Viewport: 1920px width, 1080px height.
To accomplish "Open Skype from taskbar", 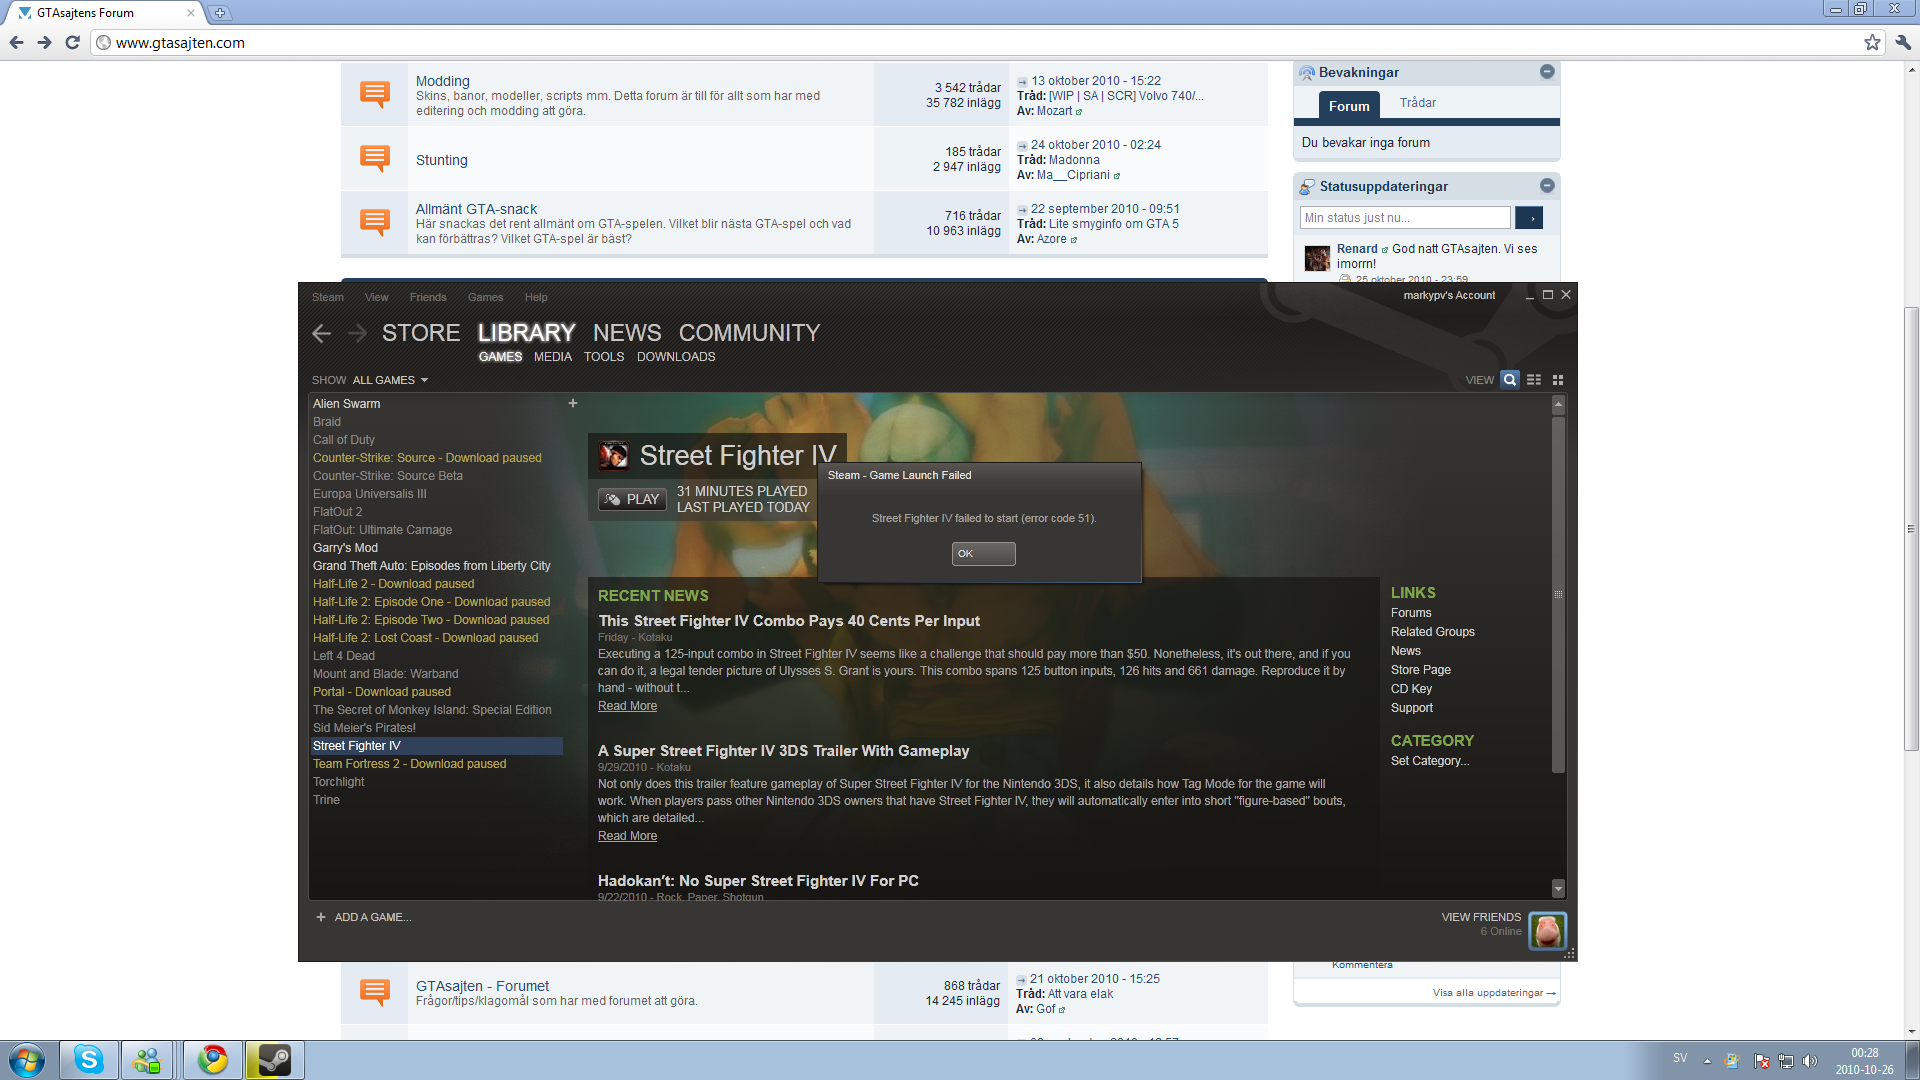I will tap(89, 1060).
